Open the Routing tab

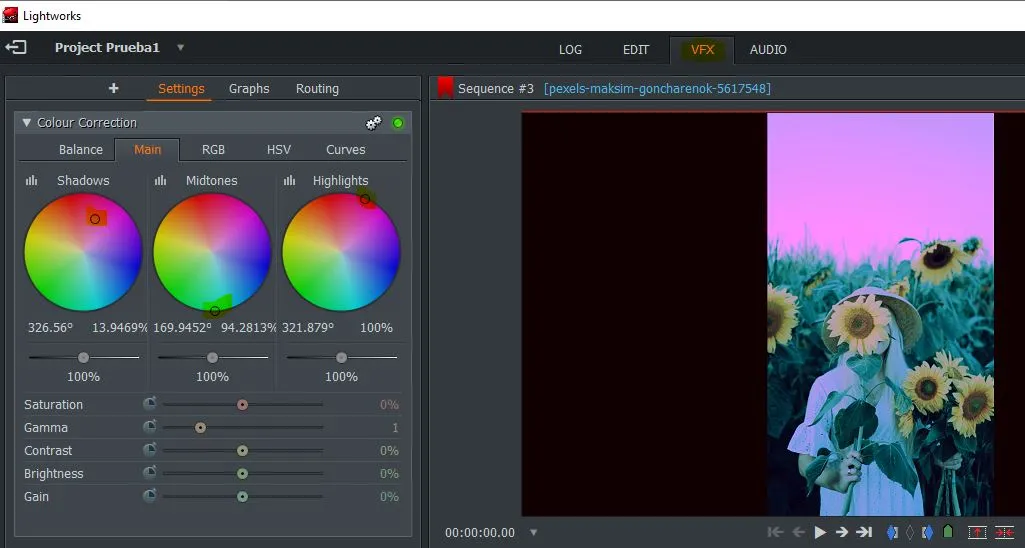pos(317,89)
